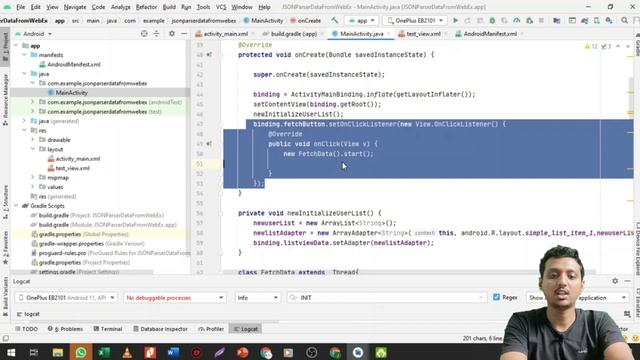Open Excel from the taskbar
This screenshot has height=360, width=640.
click(104, 352)
